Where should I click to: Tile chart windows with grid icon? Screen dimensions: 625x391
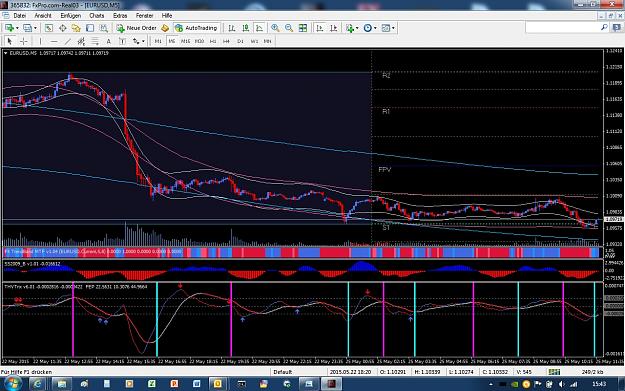point(303,28)
